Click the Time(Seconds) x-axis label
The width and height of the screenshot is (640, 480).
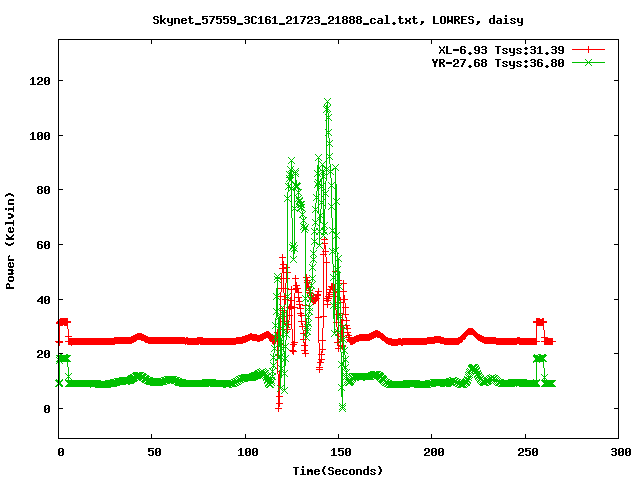(x=337, y=470)
